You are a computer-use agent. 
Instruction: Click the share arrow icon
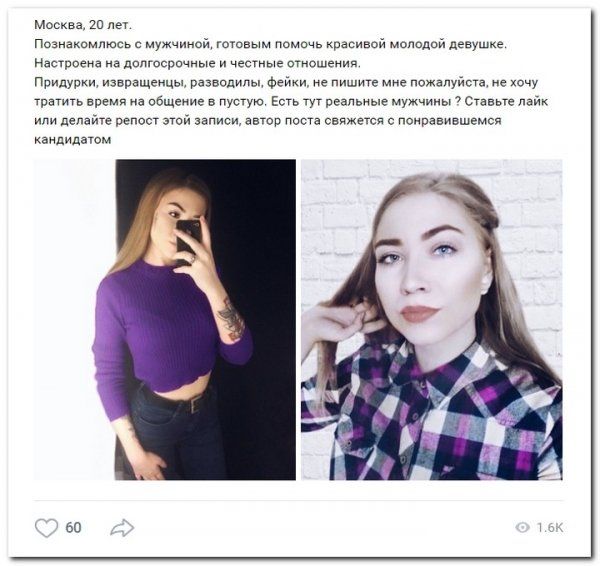pyautogui.click(x=122, y=528)
